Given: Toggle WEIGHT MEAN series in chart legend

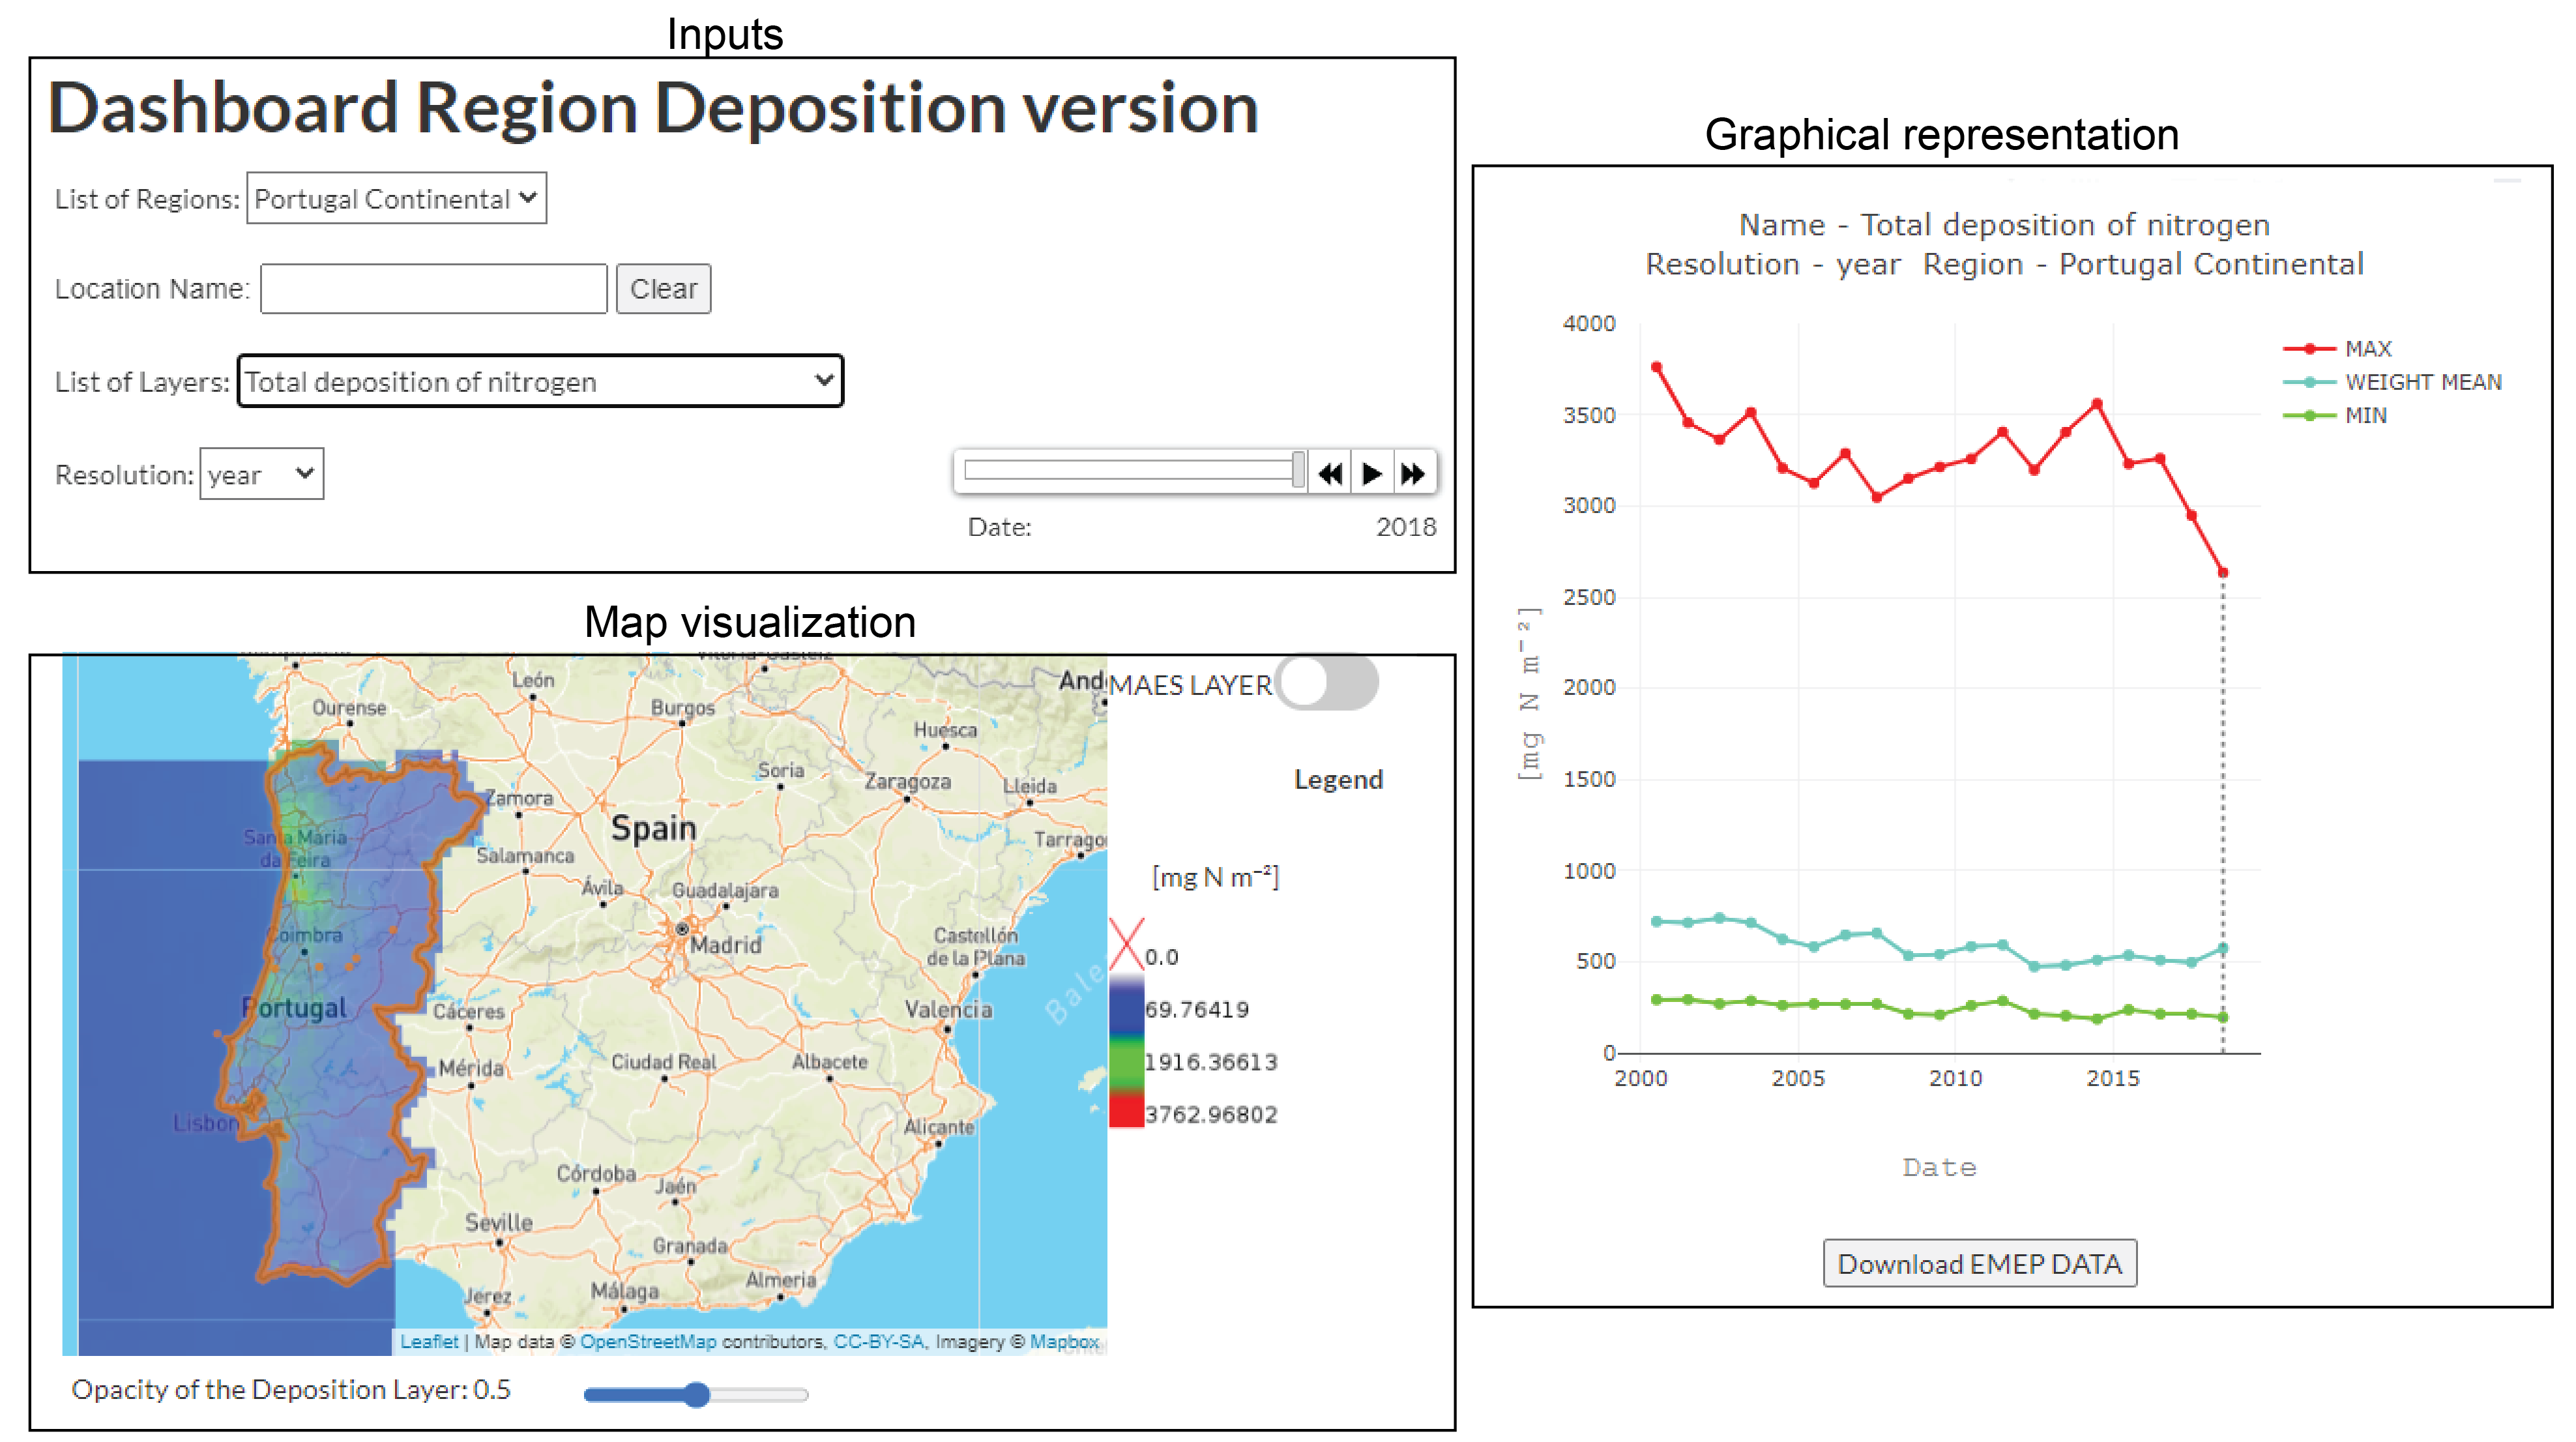Looking at the screenshot, I should coord(2422,382).
